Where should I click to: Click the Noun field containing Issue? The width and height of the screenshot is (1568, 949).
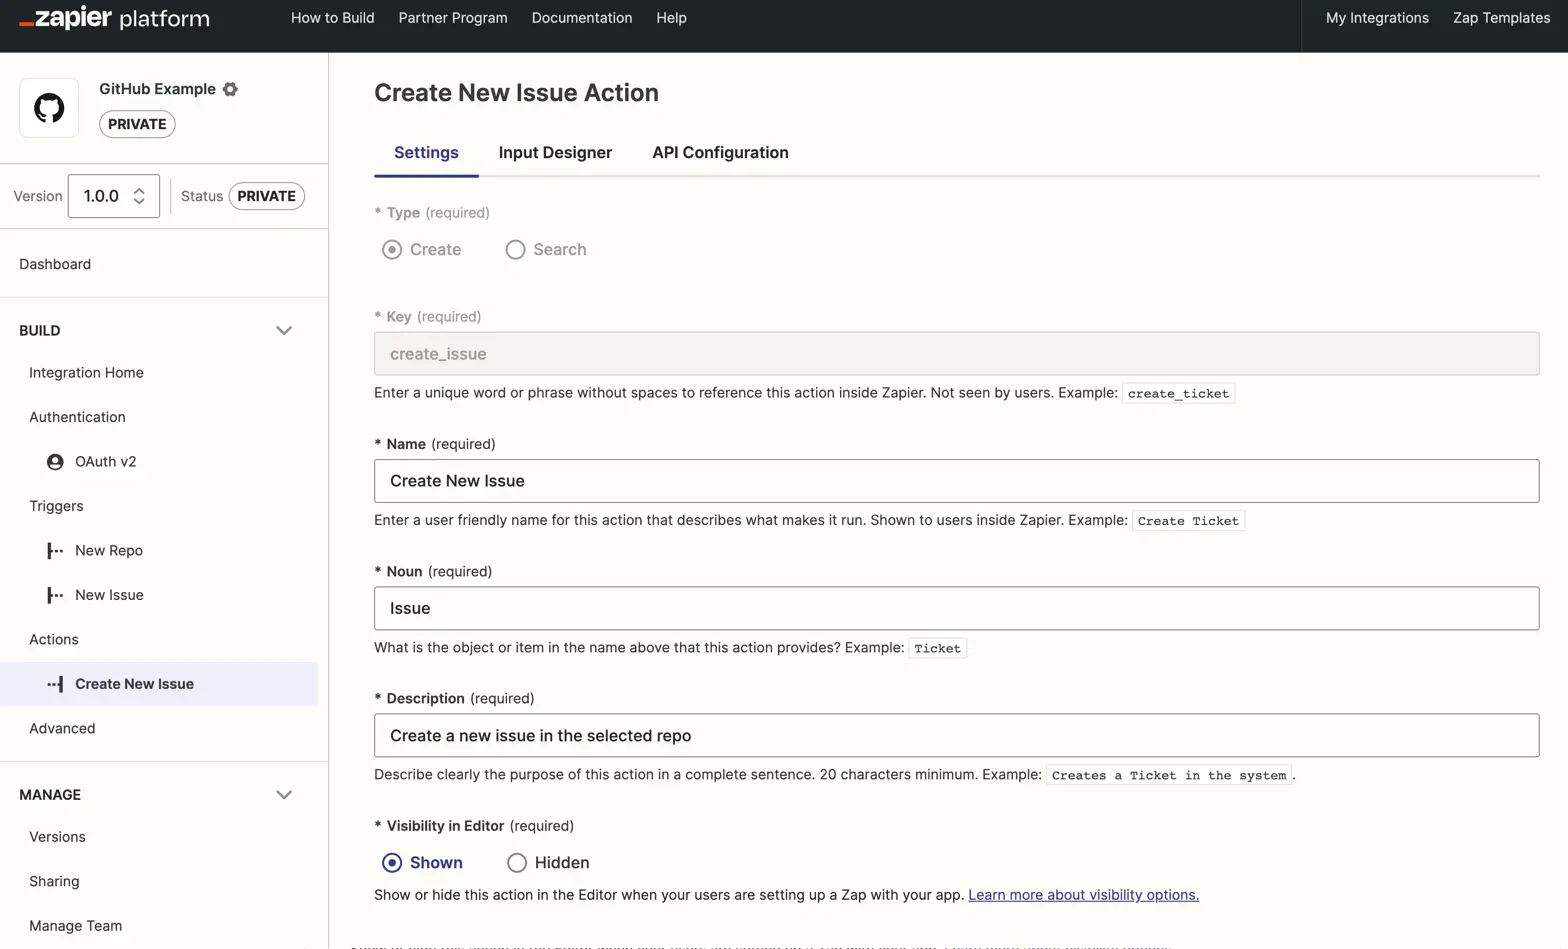tap(956, 608)
